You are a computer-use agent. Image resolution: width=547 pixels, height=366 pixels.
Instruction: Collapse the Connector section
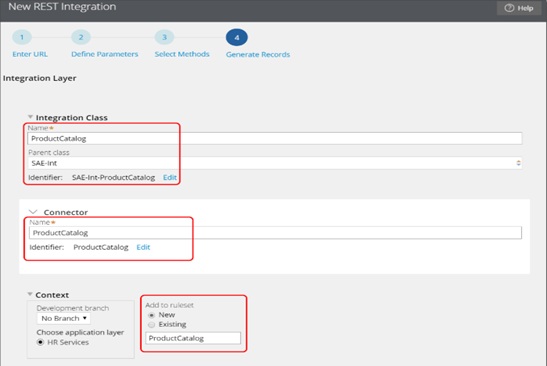coord(33,212)
